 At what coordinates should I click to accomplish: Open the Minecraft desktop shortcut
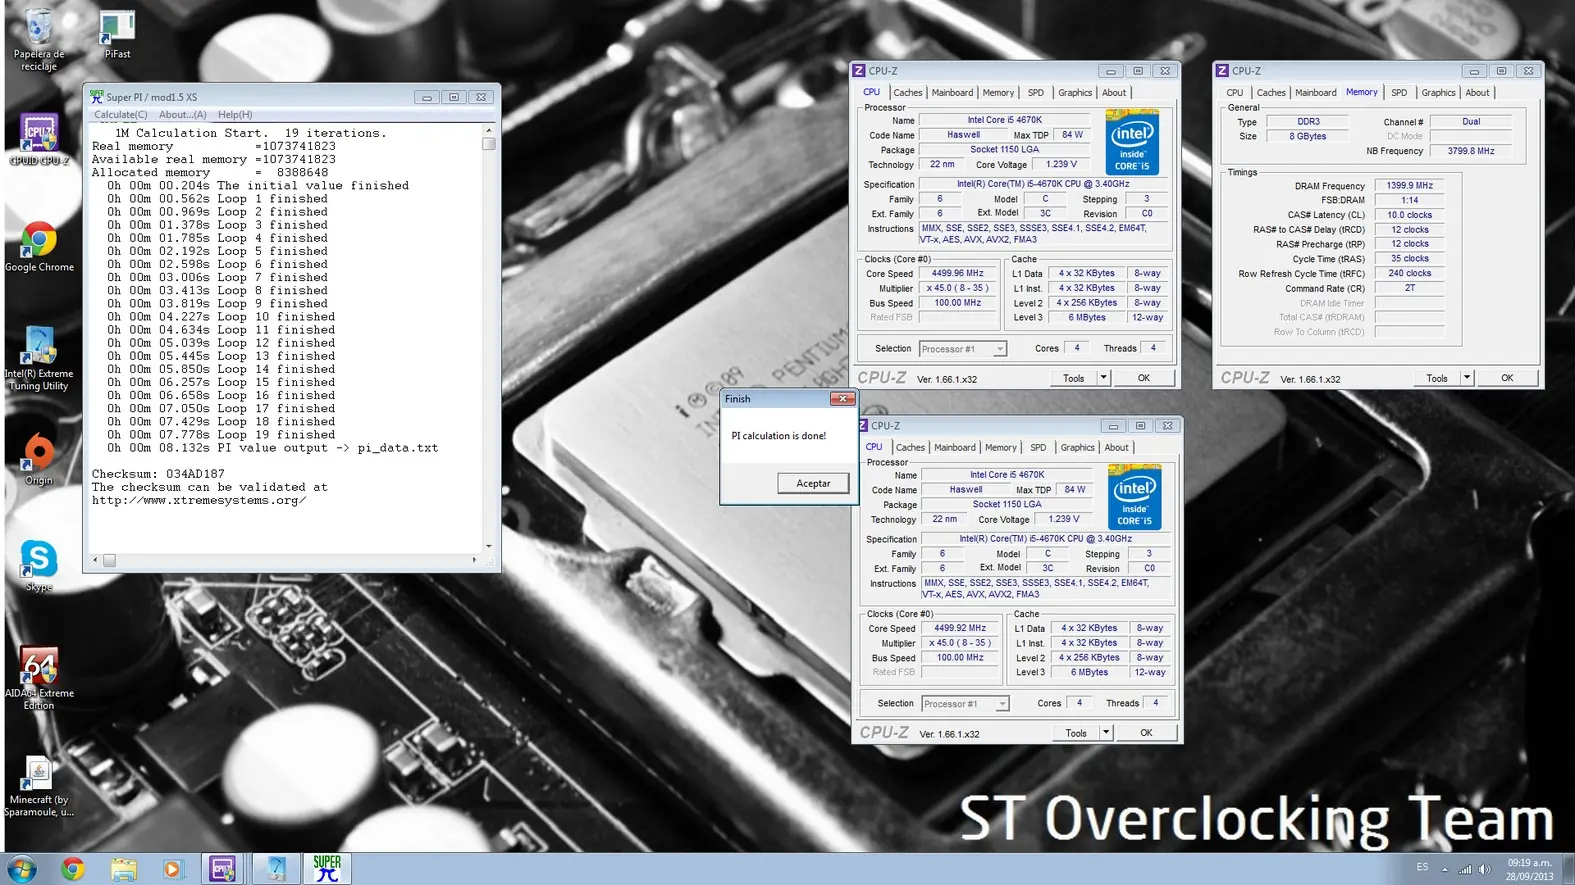click(39, 786)
